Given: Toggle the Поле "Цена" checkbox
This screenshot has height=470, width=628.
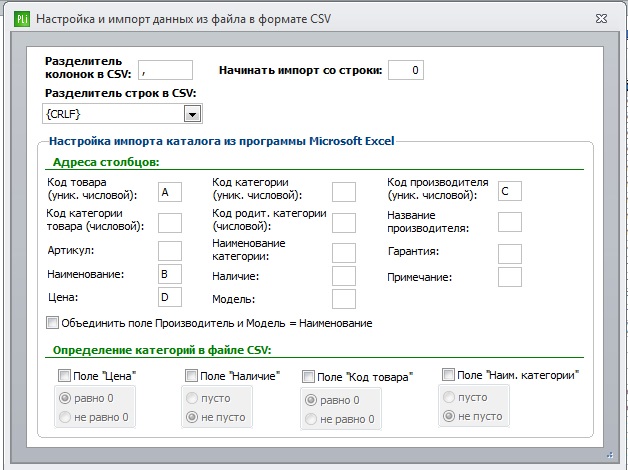Looking at the screenshot, I should coord(64,376).
